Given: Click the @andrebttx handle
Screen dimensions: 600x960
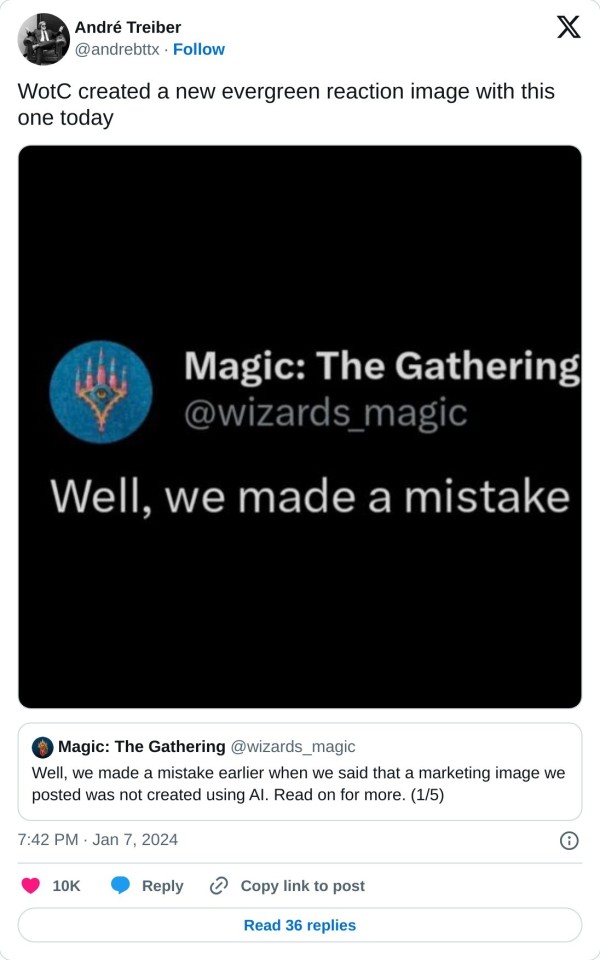Looking at the screenshot, I should tap(117, 50).
